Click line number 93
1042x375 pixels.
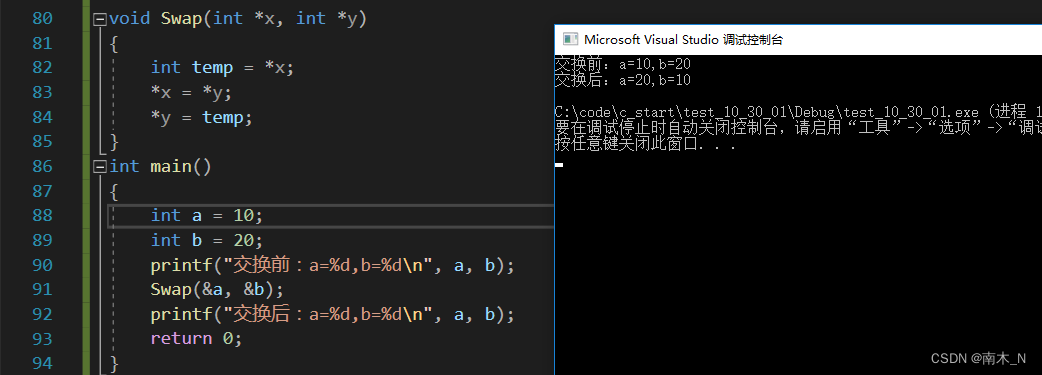tap(42, 338)
